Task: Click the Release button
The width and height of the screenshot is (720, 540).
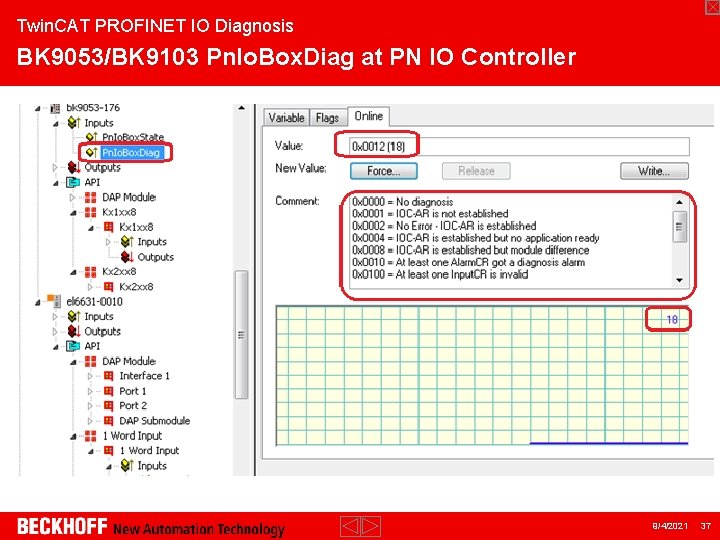Action: coord(476,171)
